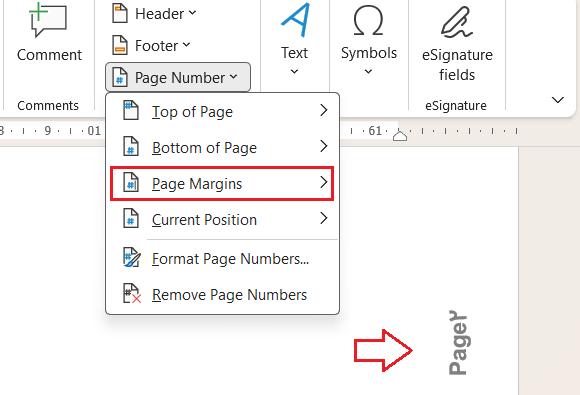Open Format Page Numbers dialog

click(222, 258)
